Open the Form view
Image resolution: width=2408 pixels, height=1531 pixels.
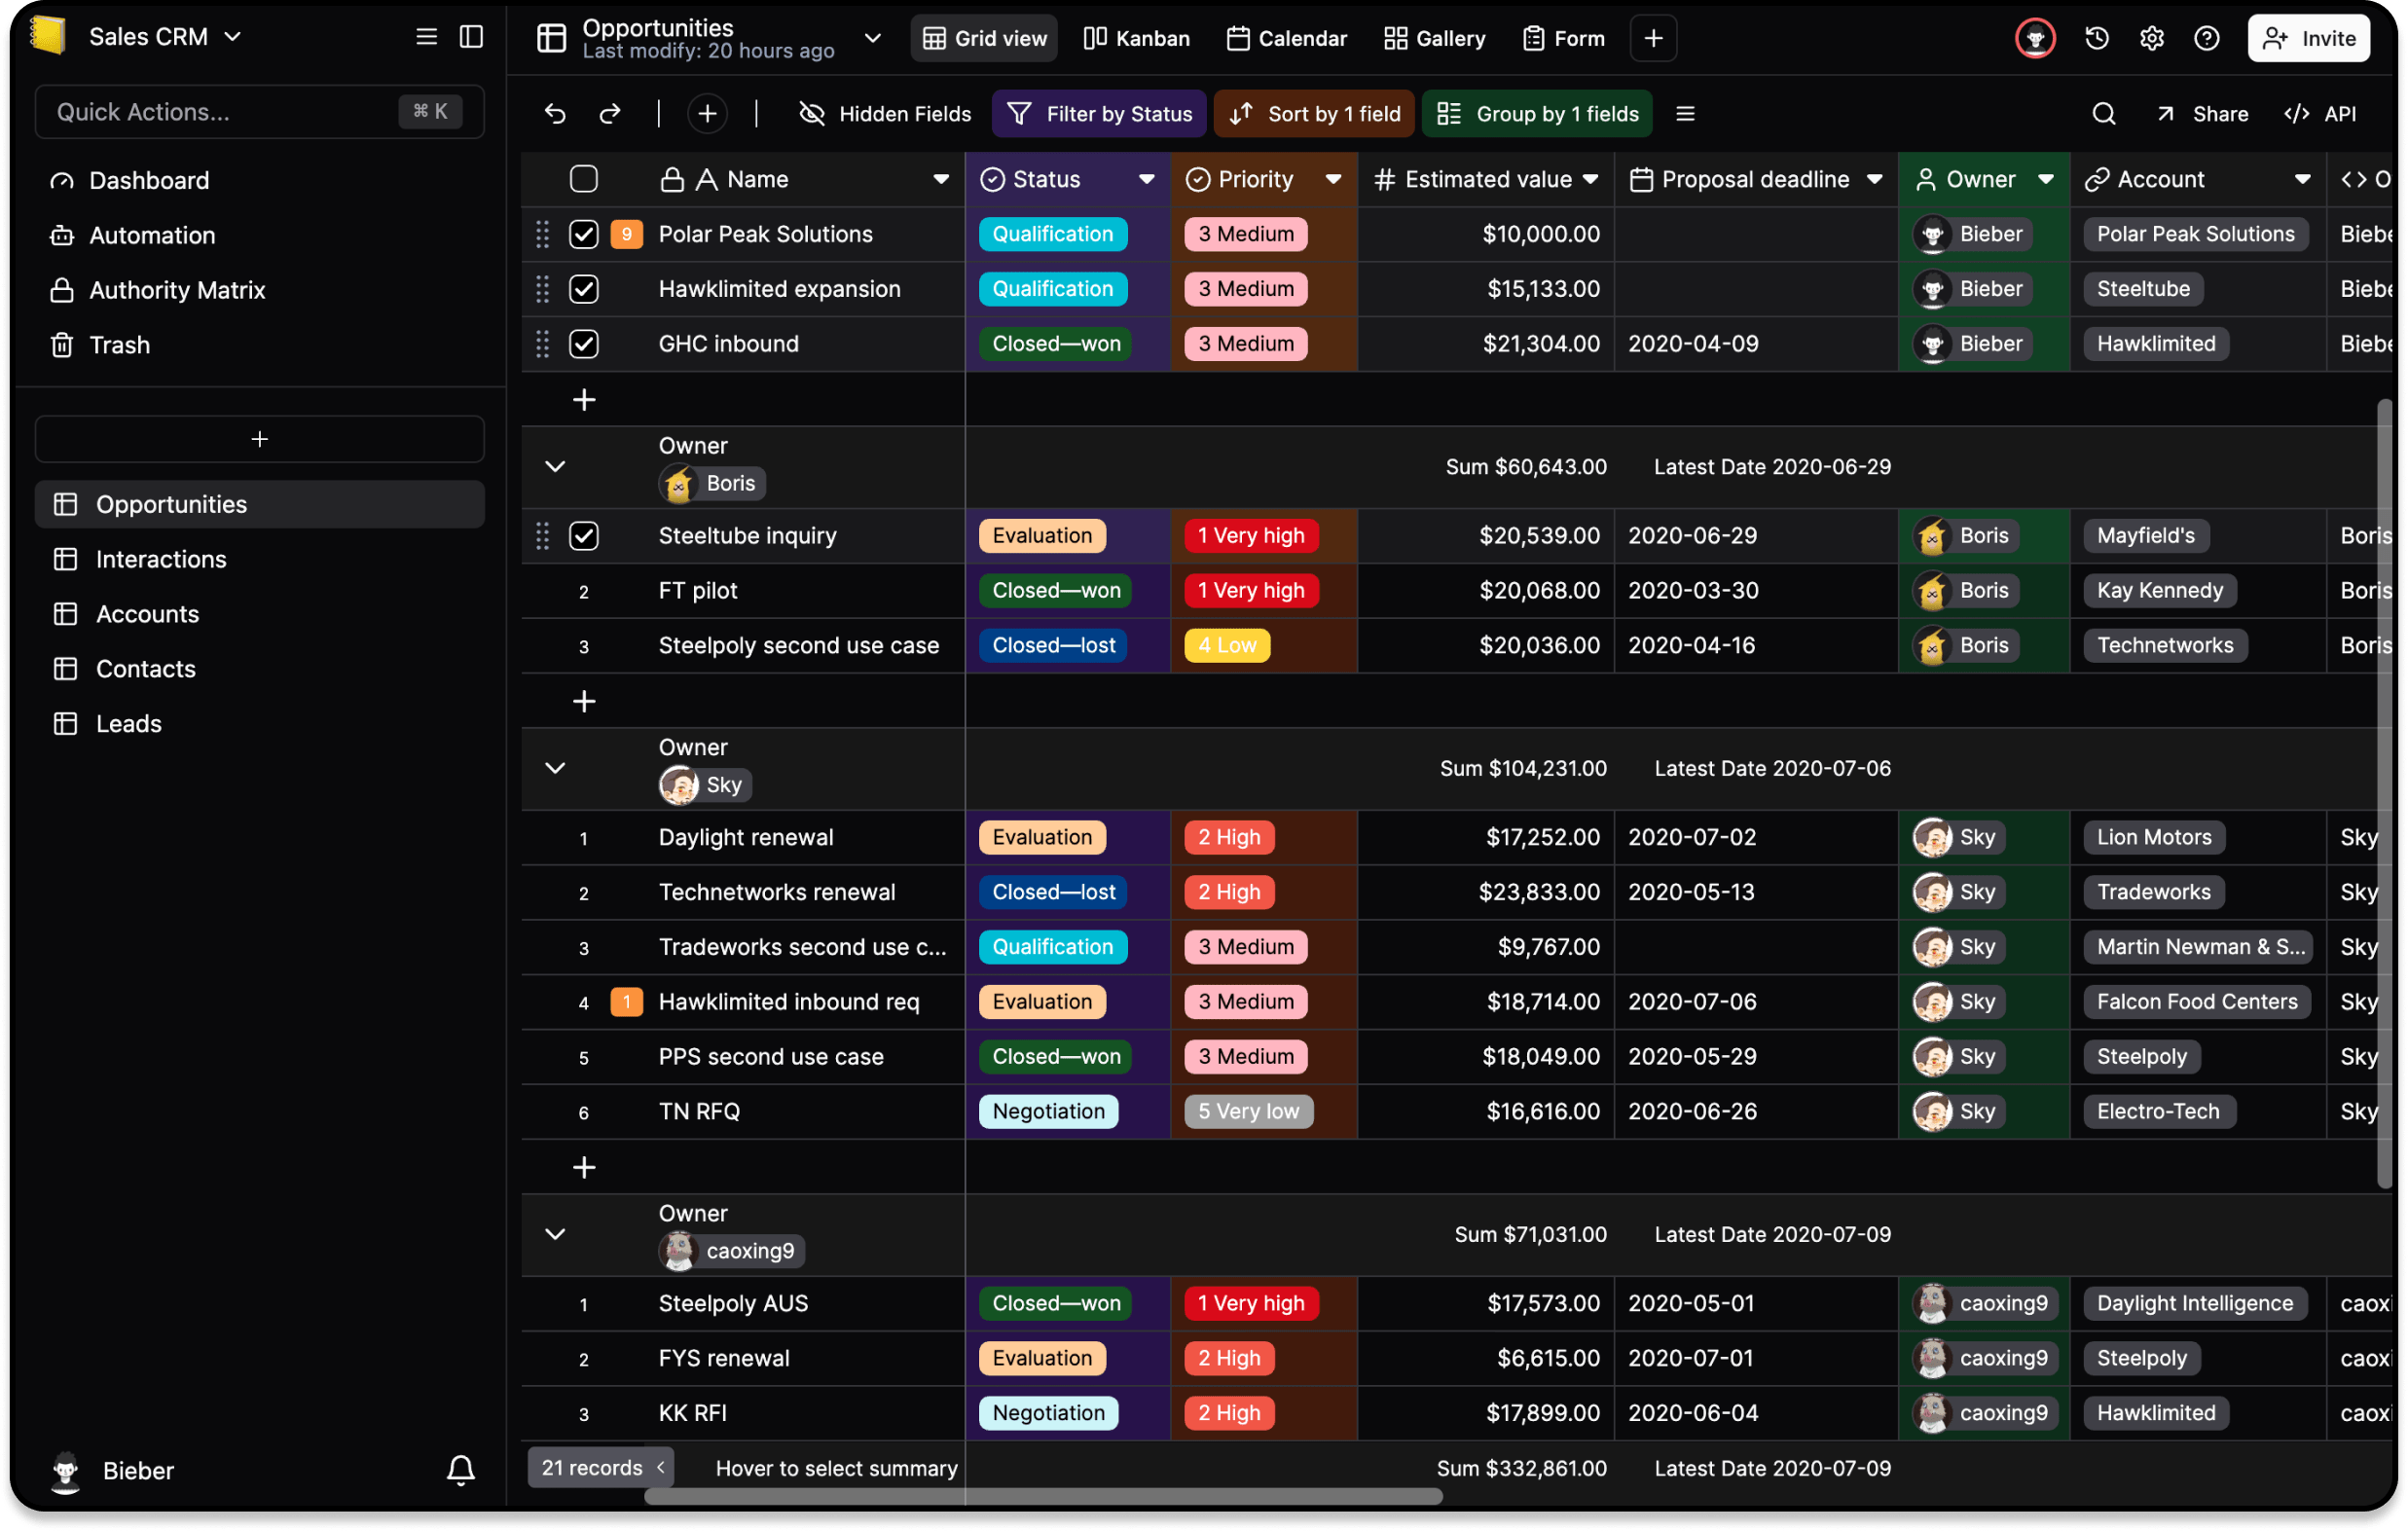(1563, 38)
